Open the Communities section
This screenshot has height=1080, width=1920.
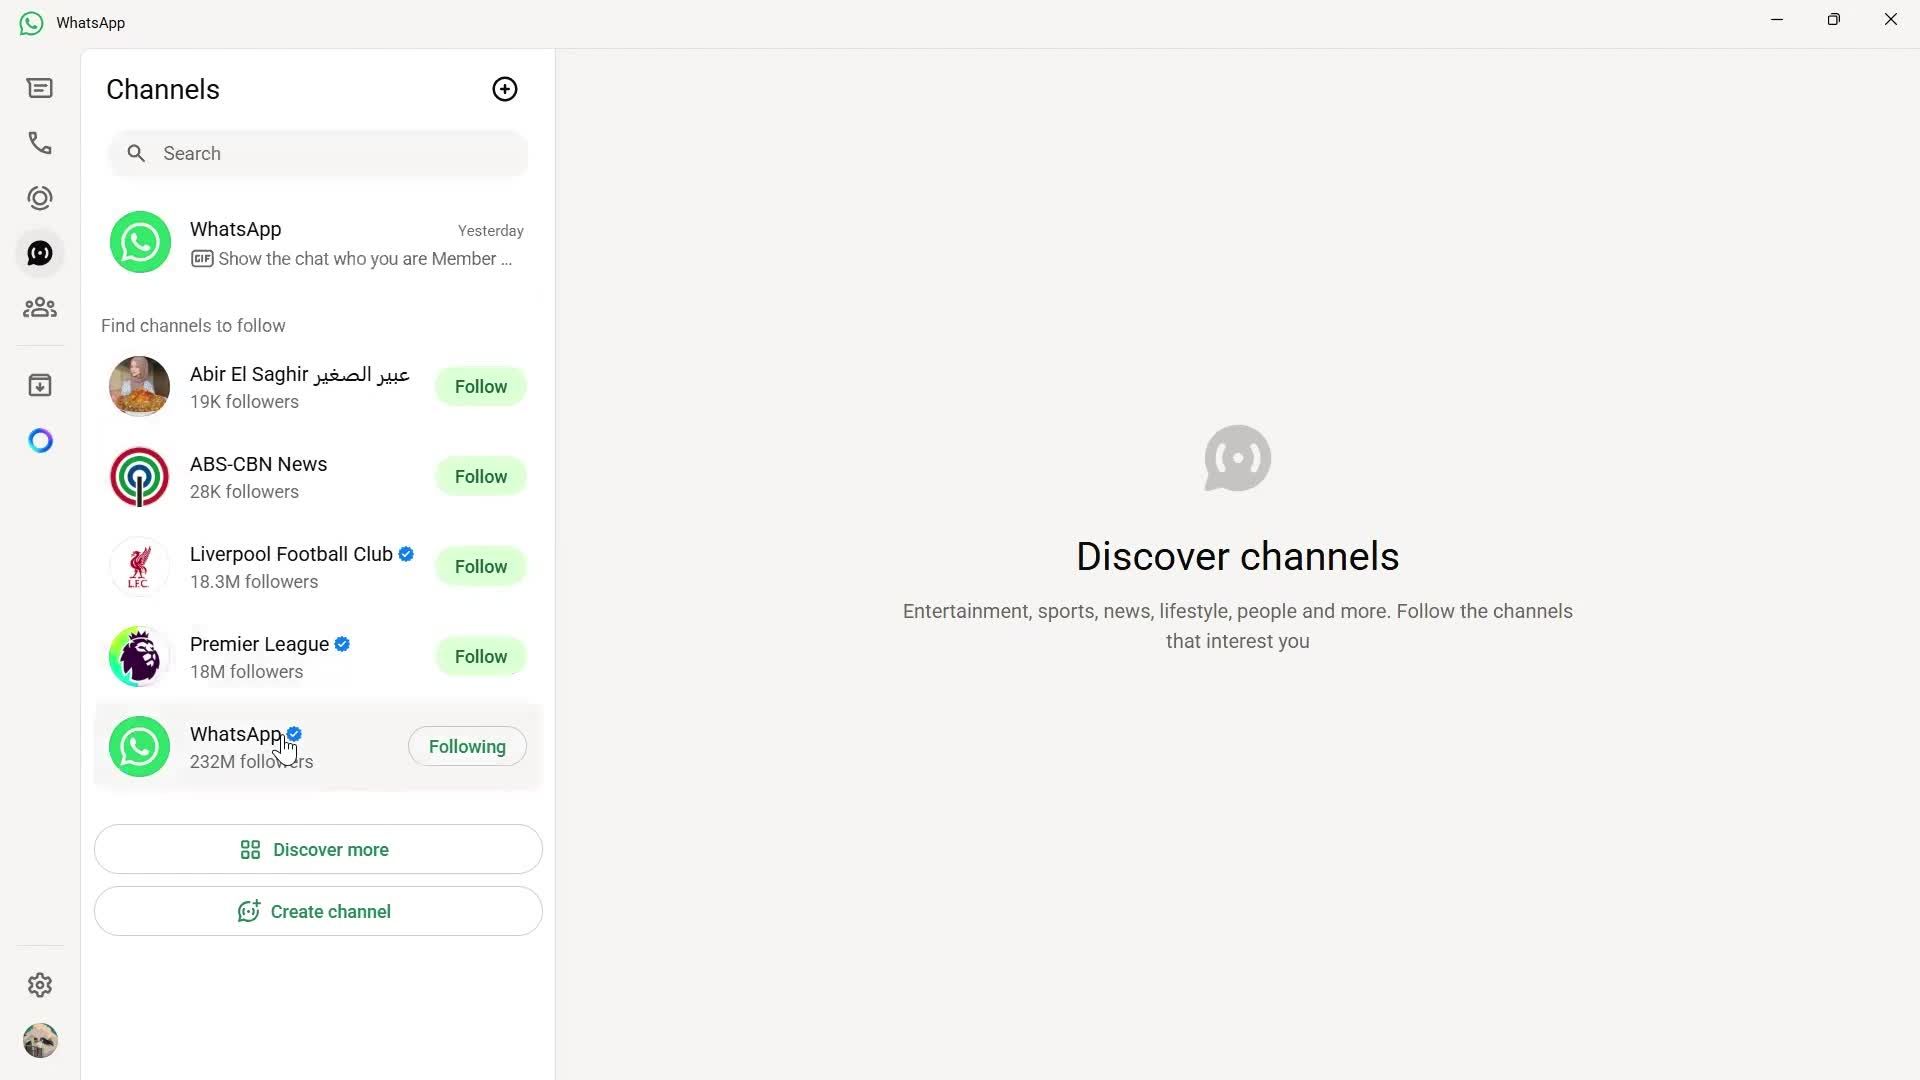40,307
